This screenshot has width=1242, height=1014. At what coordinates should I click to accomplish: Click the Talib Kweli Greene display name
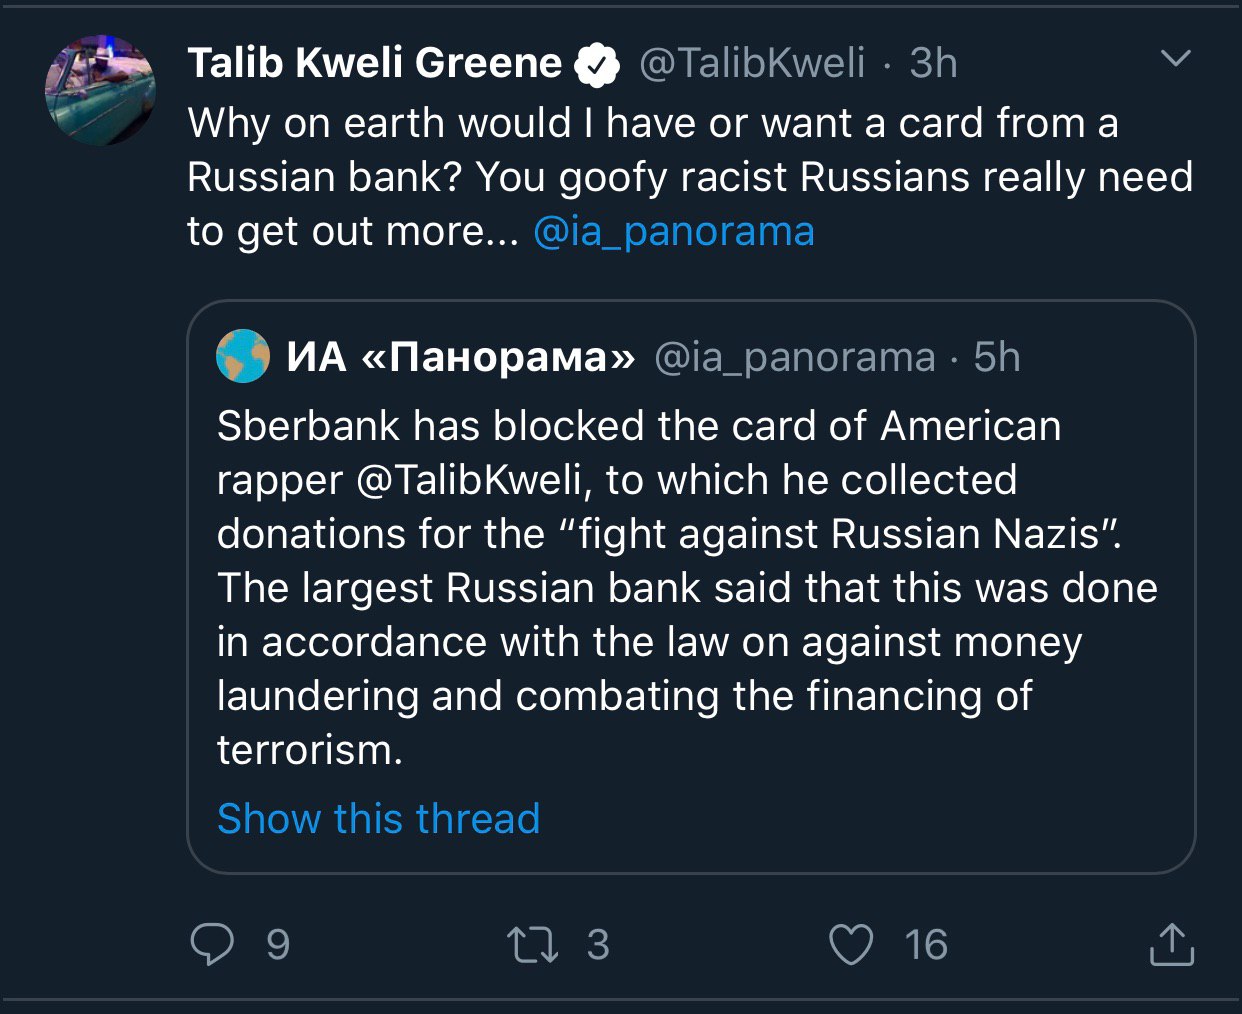click(x=375, y=64)
